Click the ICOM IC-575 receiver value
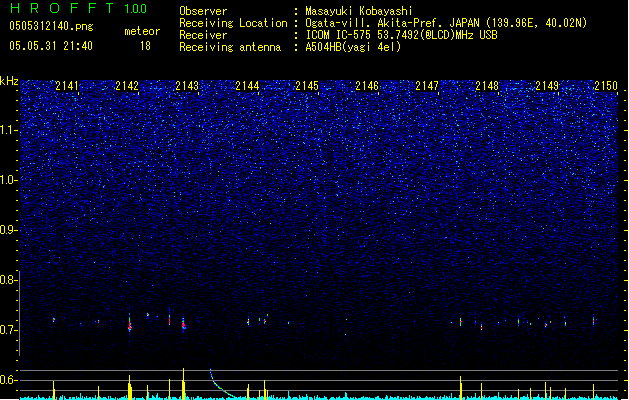This screenshot has width=629, height=400. 401,35
